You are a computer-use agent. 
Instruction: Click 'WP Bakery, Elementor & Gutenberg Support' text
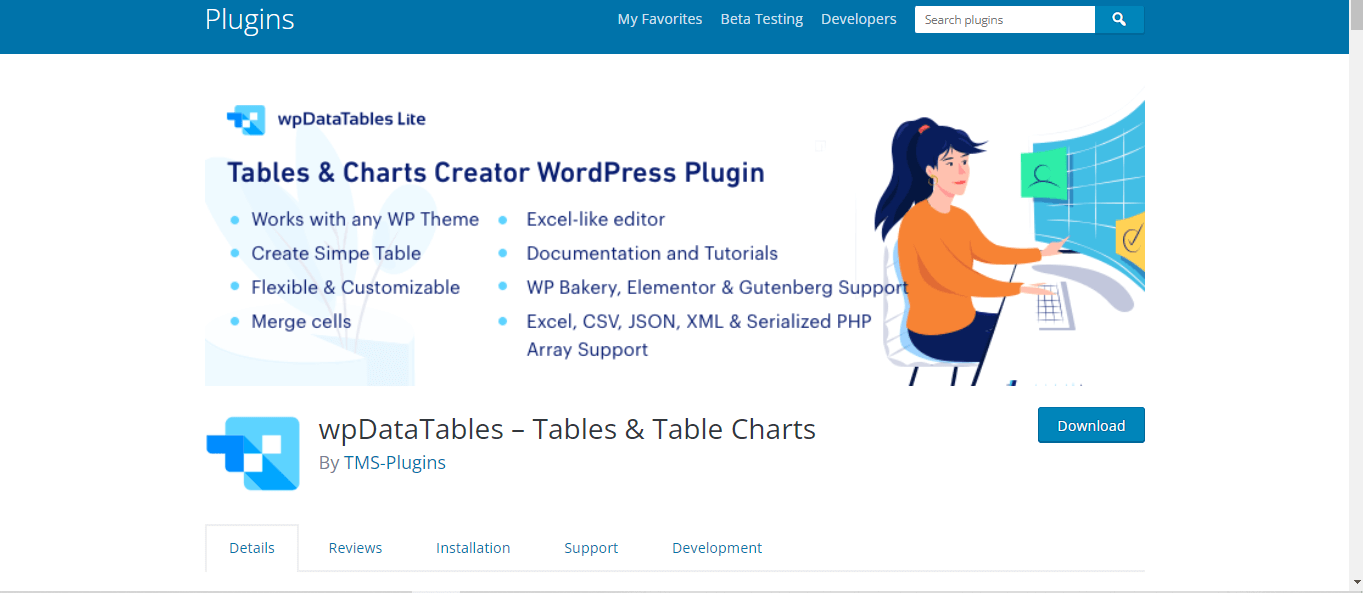(x=717, y=287)
